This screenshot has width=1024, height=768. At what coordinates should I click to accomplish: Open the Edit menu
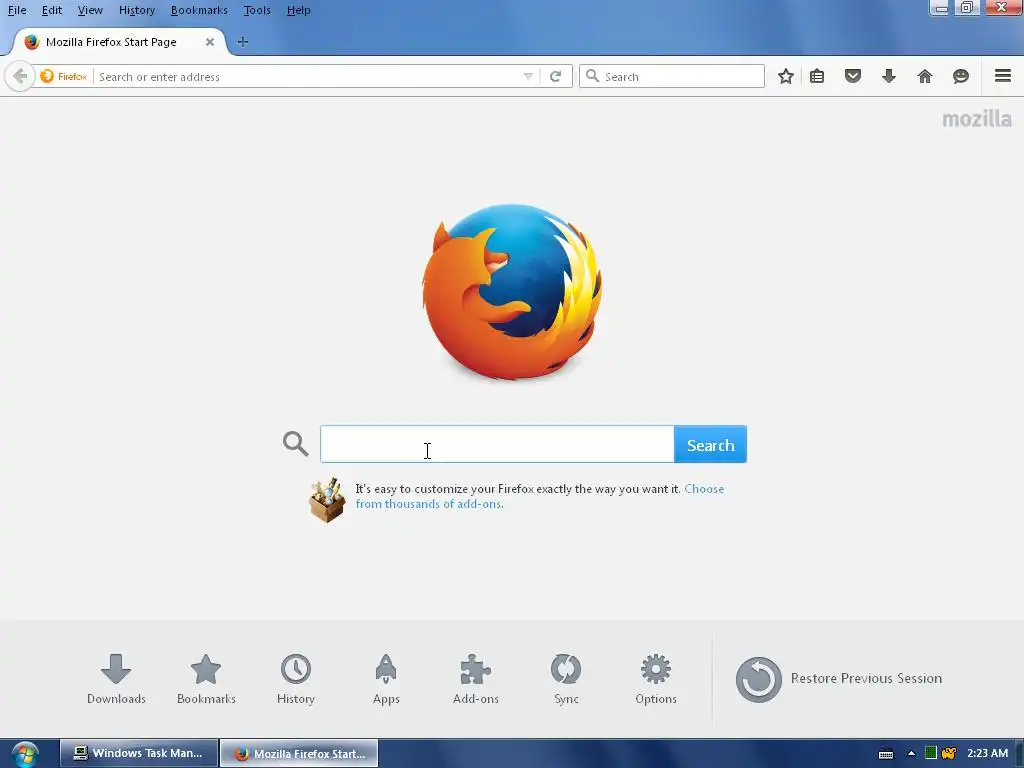point(52,10)
